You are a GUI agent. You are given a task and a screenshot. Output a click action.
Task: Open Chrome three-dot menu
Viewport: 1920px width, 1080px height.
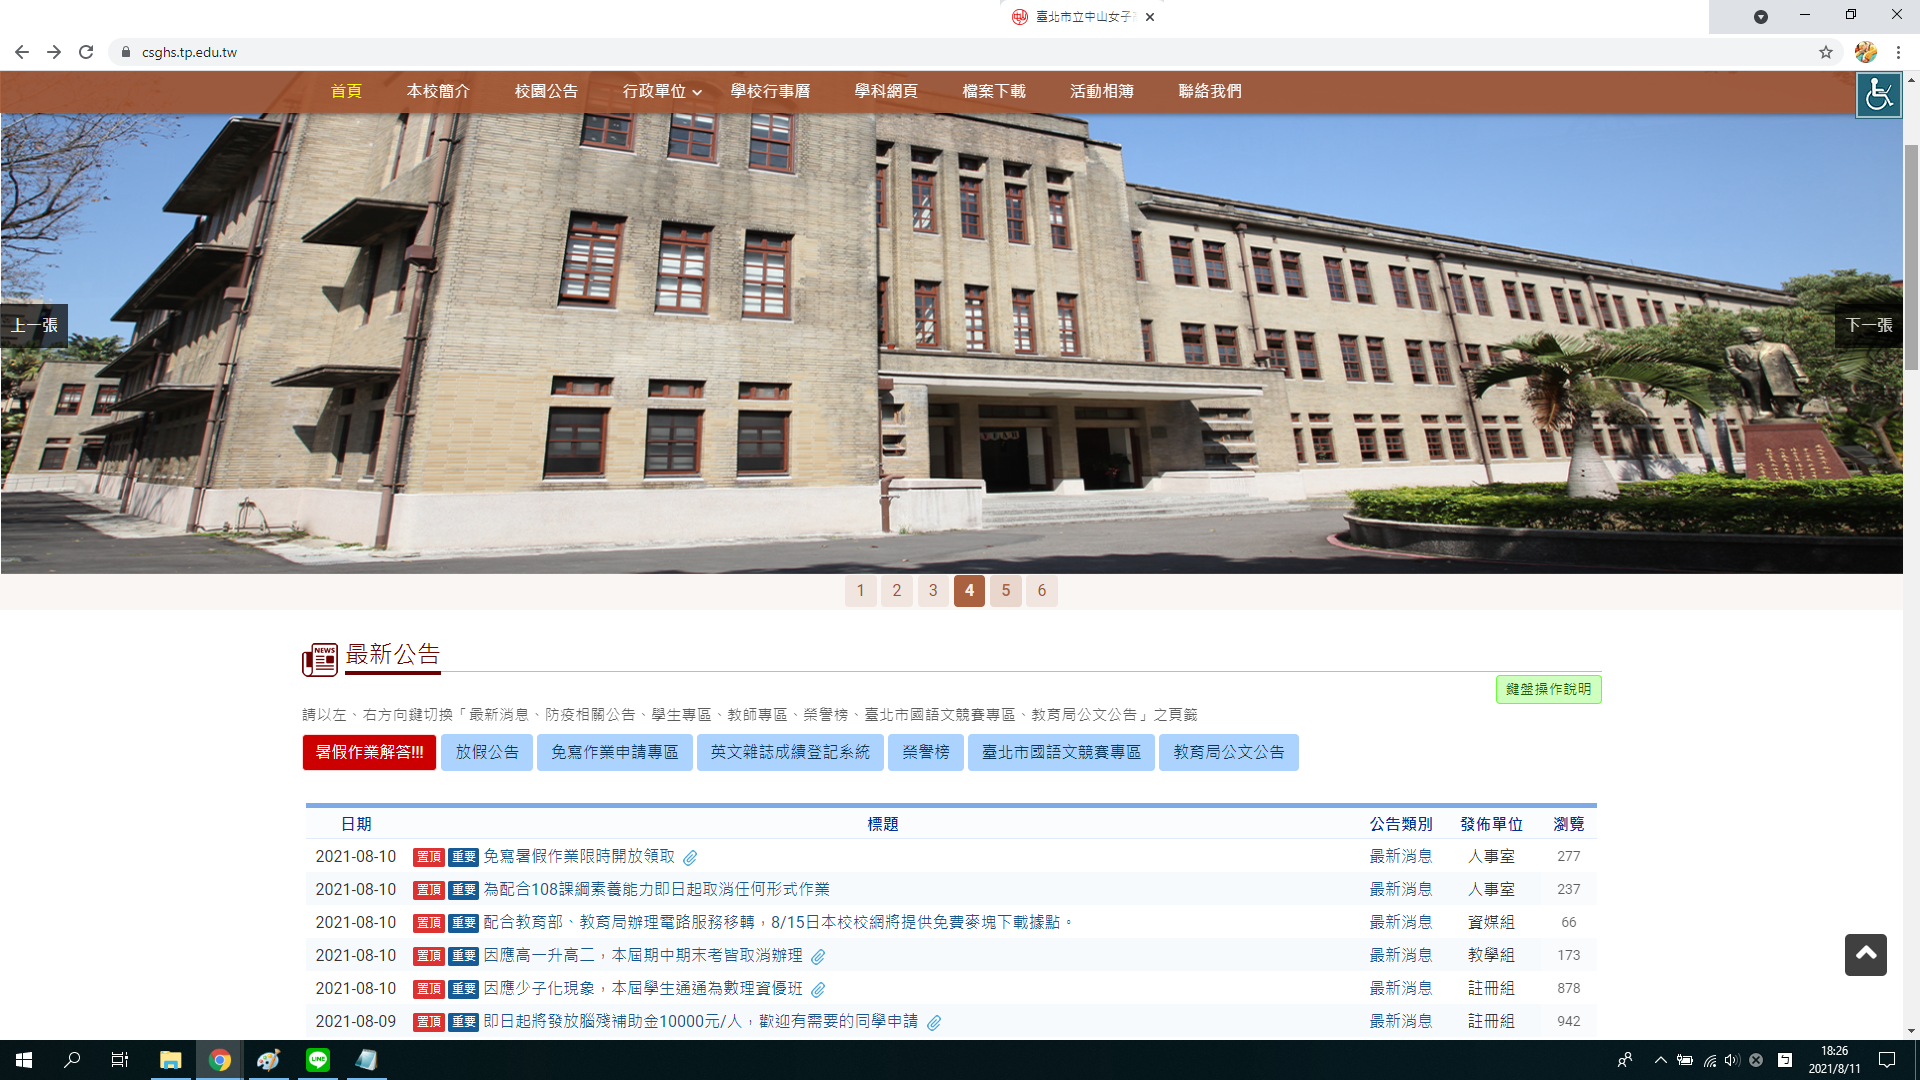1898,52
